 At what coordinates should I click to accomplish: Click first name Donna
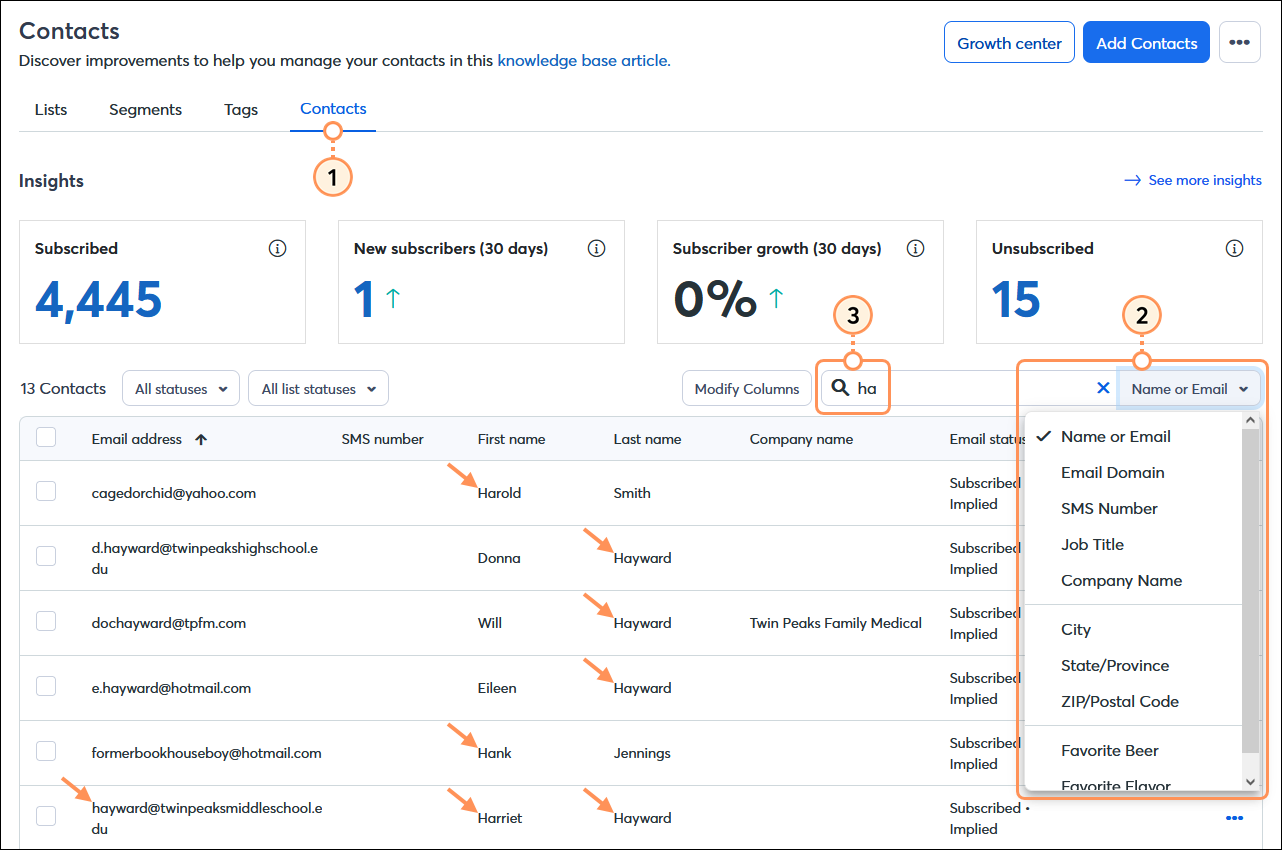pos(499,558)
